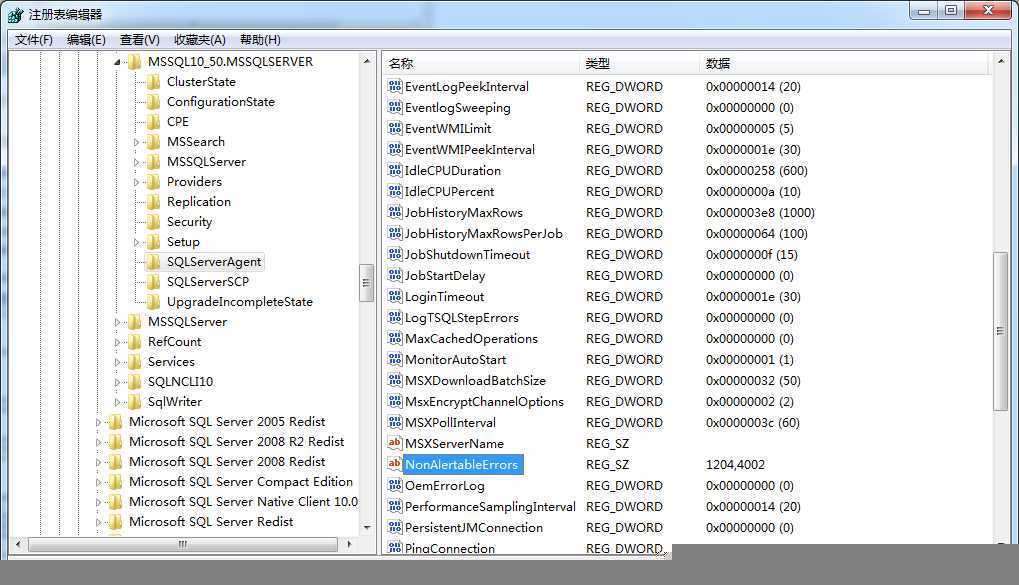1019x585 pixels.
Task: Open the 查看(V) menu
Action: pyautogui.click(x=140, y=40)
